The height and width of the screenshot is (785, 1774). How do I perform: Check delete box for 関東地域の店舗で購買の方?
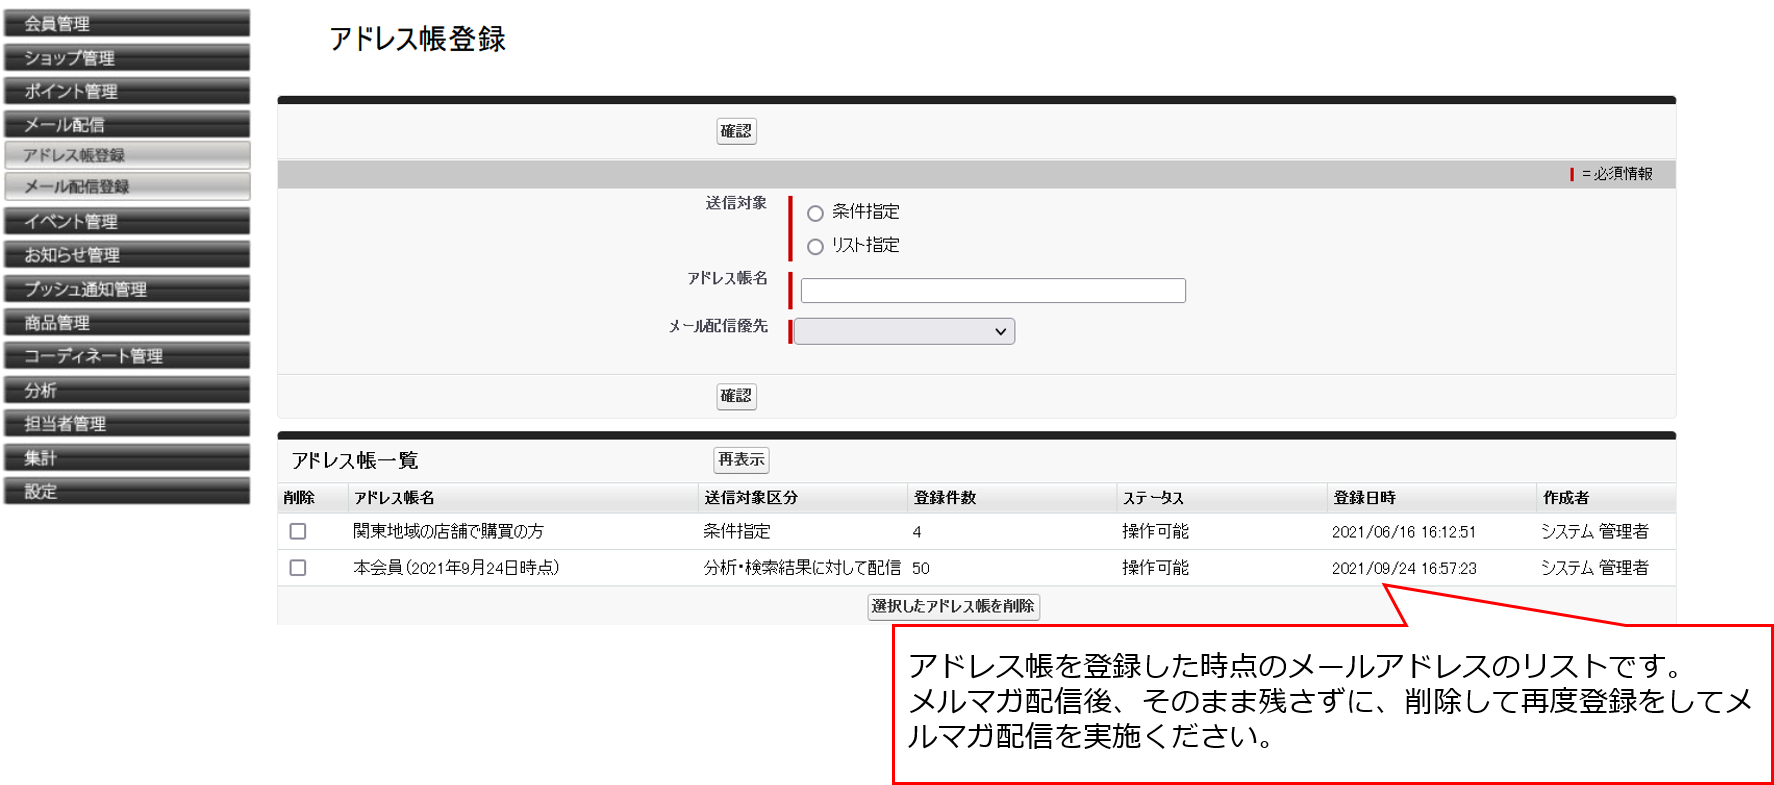[x=298, y=531]
